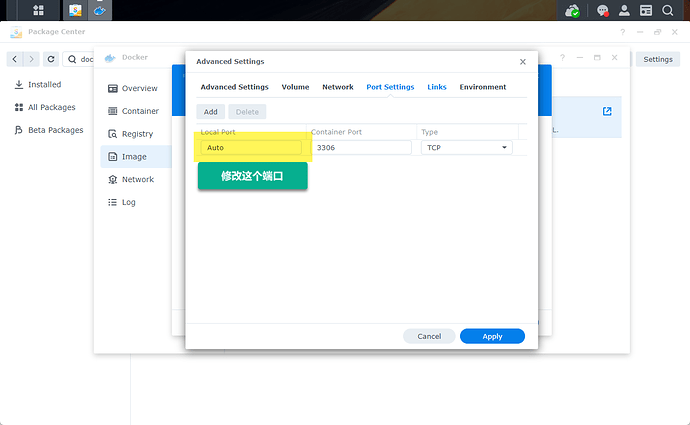
Task: Switch to Docker taskbar icon
Action: pyautogui.click(x=100, y=10)
